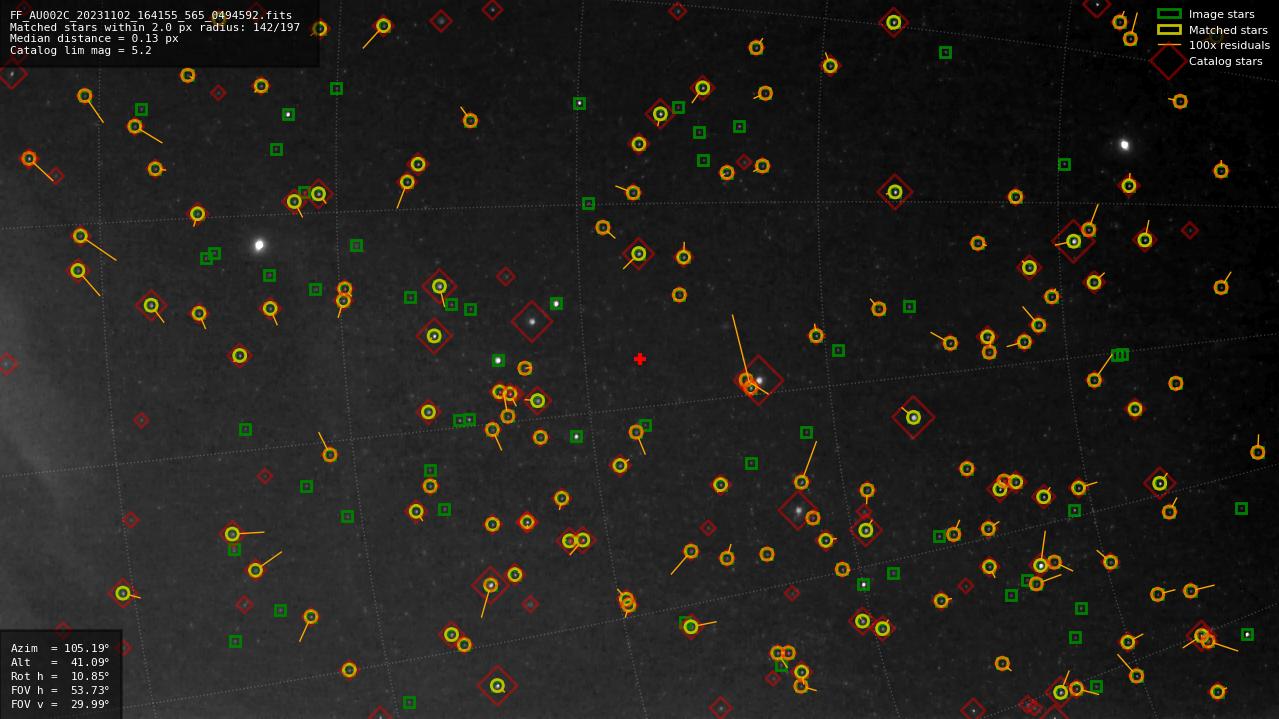Viewport: 1279px width, 719px height.
Task: Click the 'FOV h = 53.73°' value
Action: click(x=60, y=690)
